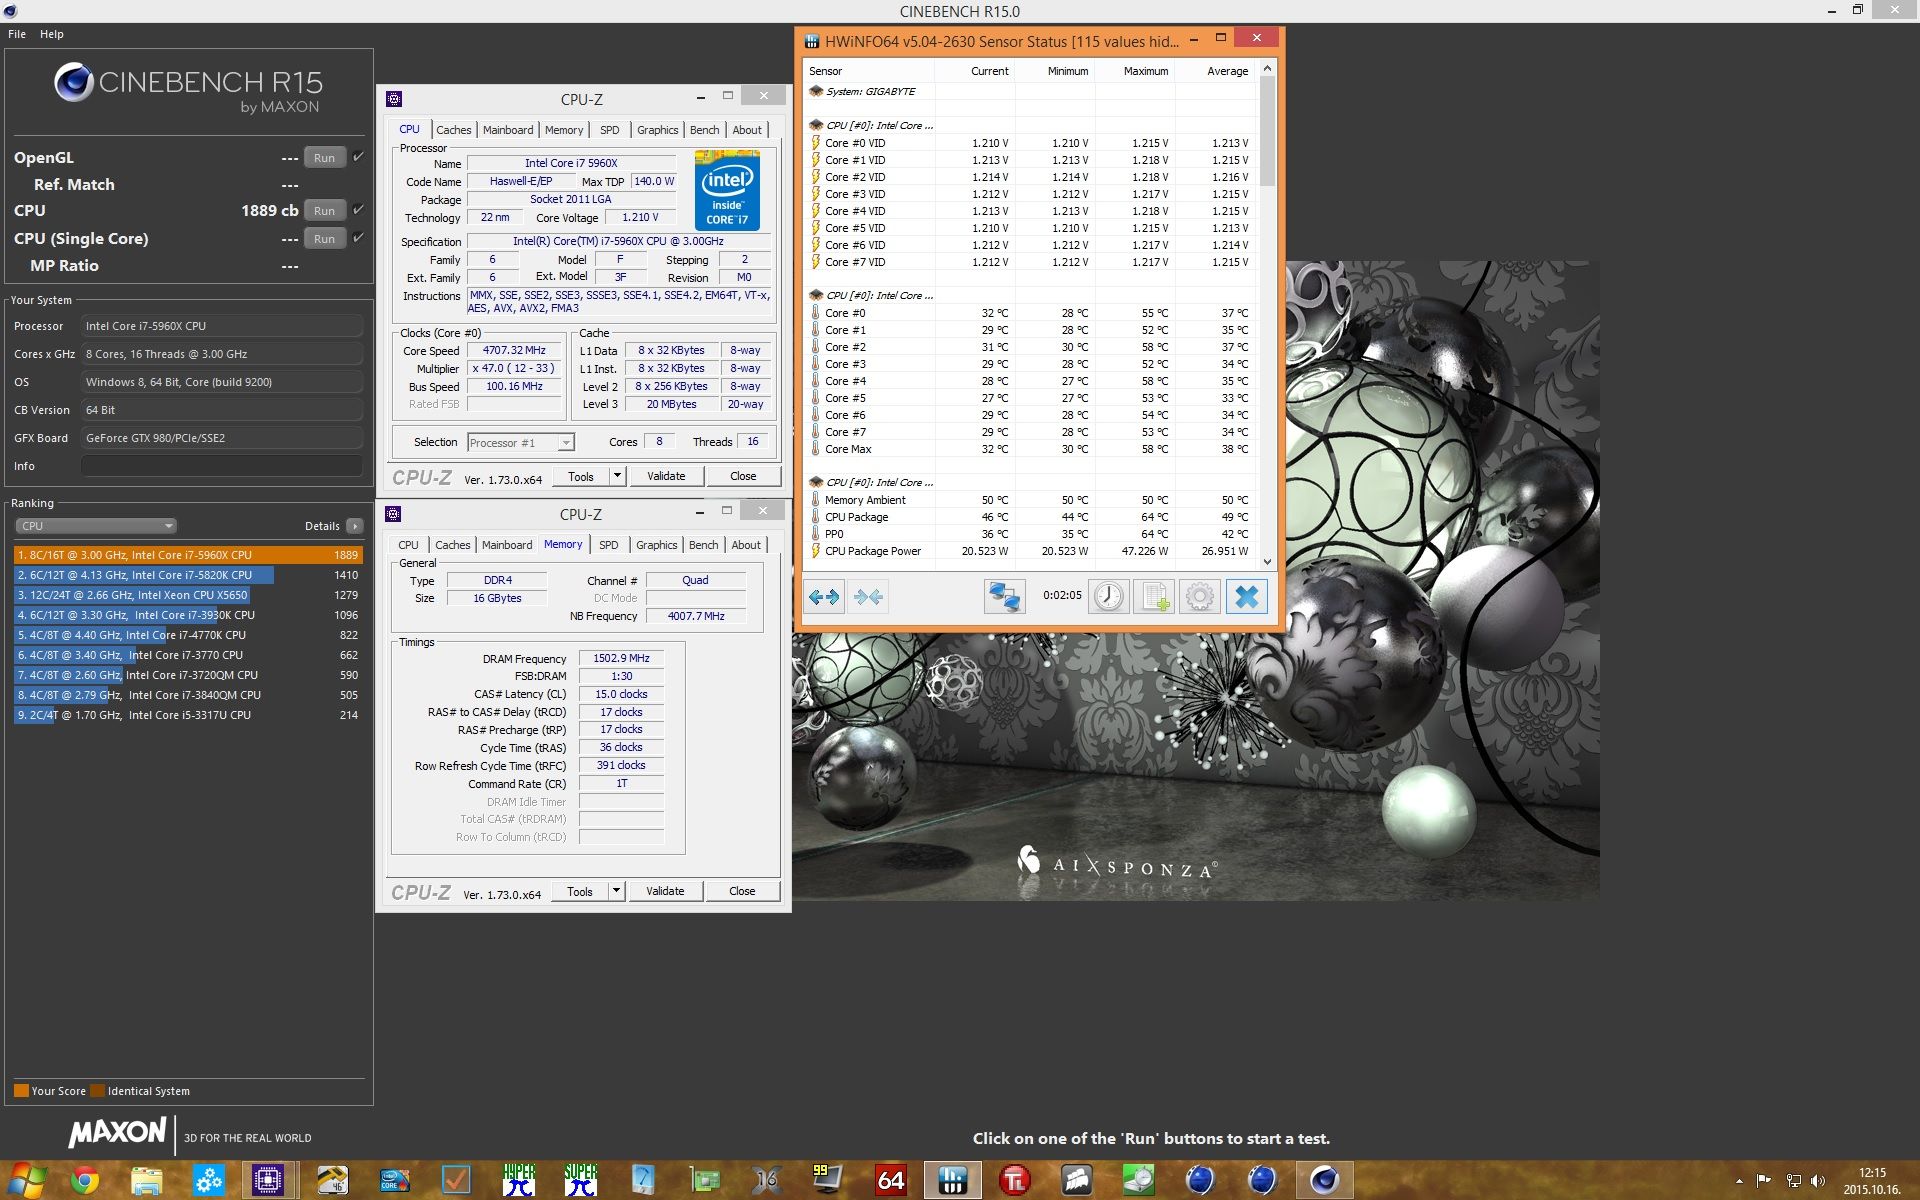Show hidden tray icons arrow
The width and height of the screenshot is (1920, 1200).
click(1739, 1181)
